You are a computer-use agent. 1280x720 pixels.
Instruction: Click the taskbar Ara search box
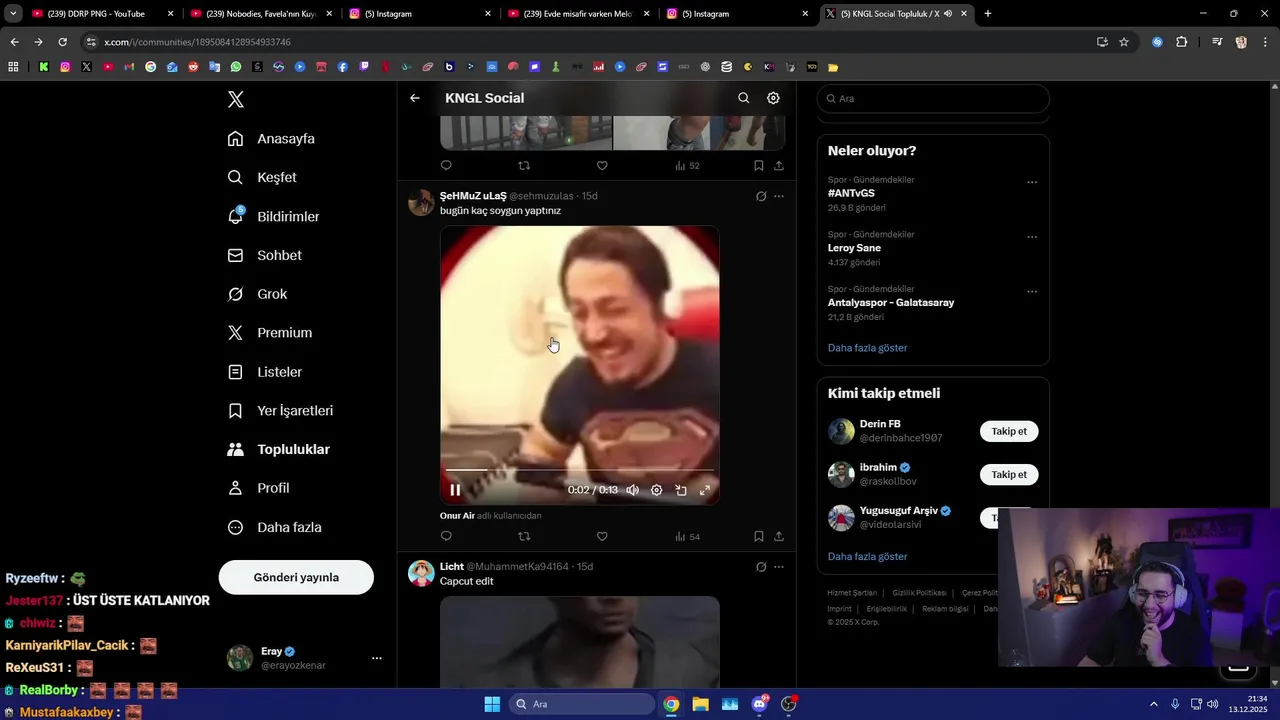point(582,704)
